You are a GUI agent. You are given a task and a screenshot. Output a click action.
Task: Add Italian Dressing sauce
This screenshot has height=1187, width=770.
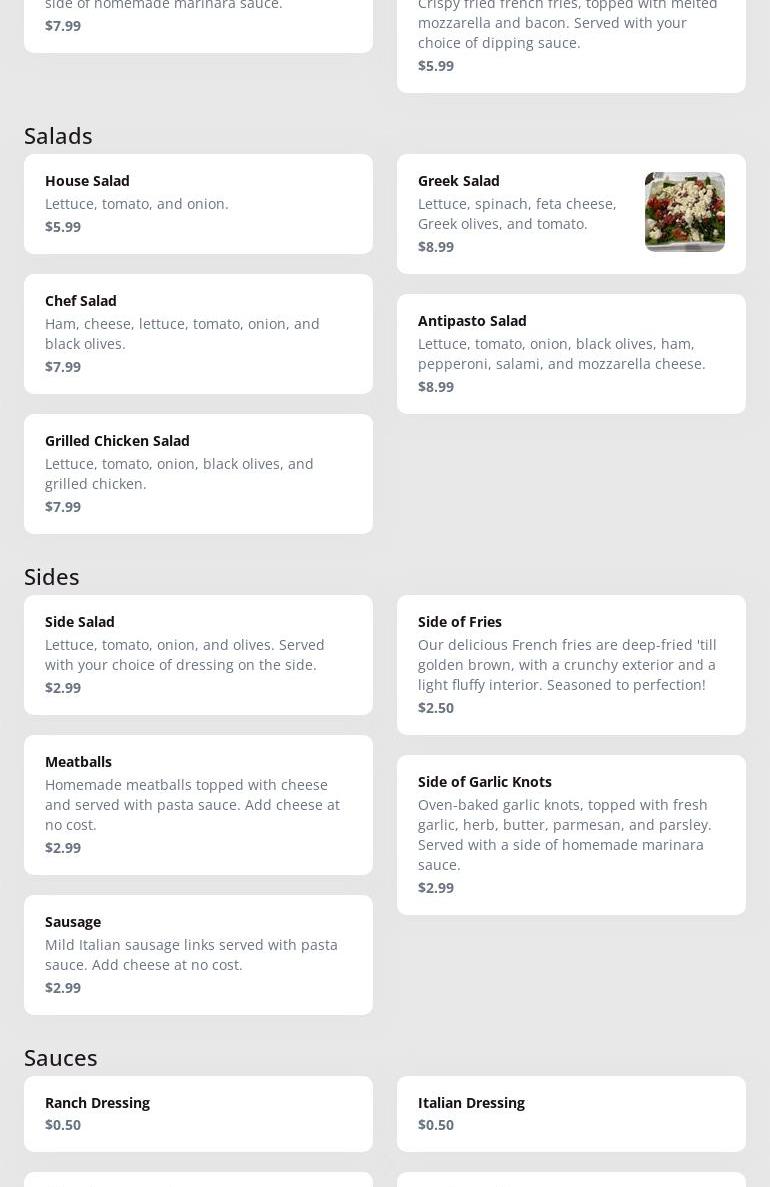[x=570, y=1113]
